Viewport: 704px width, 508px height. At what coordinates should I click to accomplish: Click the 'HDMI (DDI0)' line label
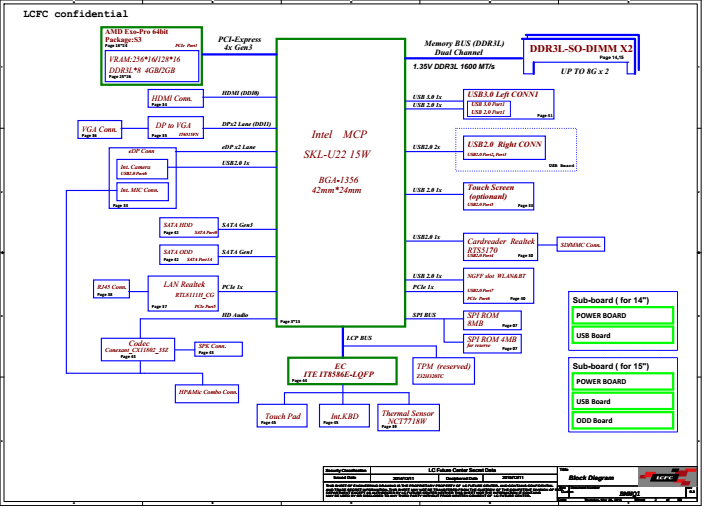click(x=240, y=93)
